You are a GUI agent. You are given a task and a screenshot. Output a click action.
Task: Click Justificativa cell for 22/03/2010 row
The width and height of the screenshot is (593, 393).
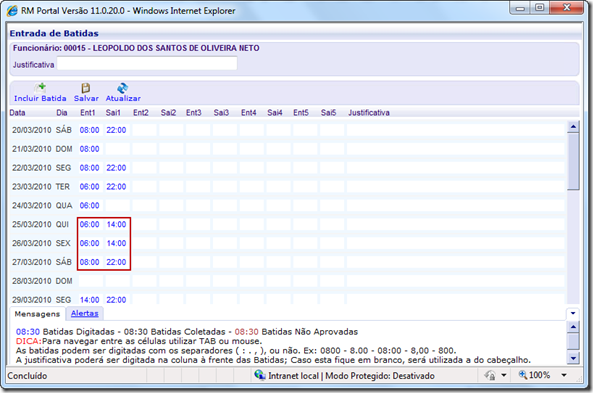(x=456, y=168)
